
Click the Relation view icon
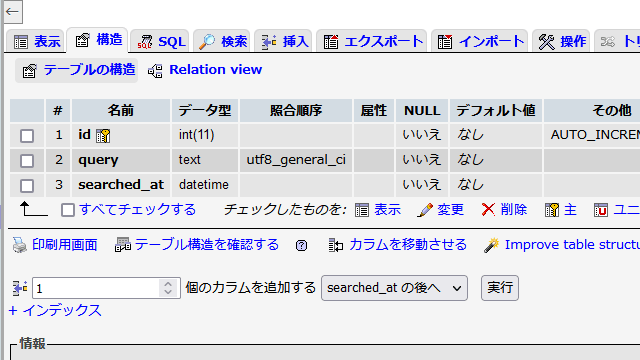(155, 71)
